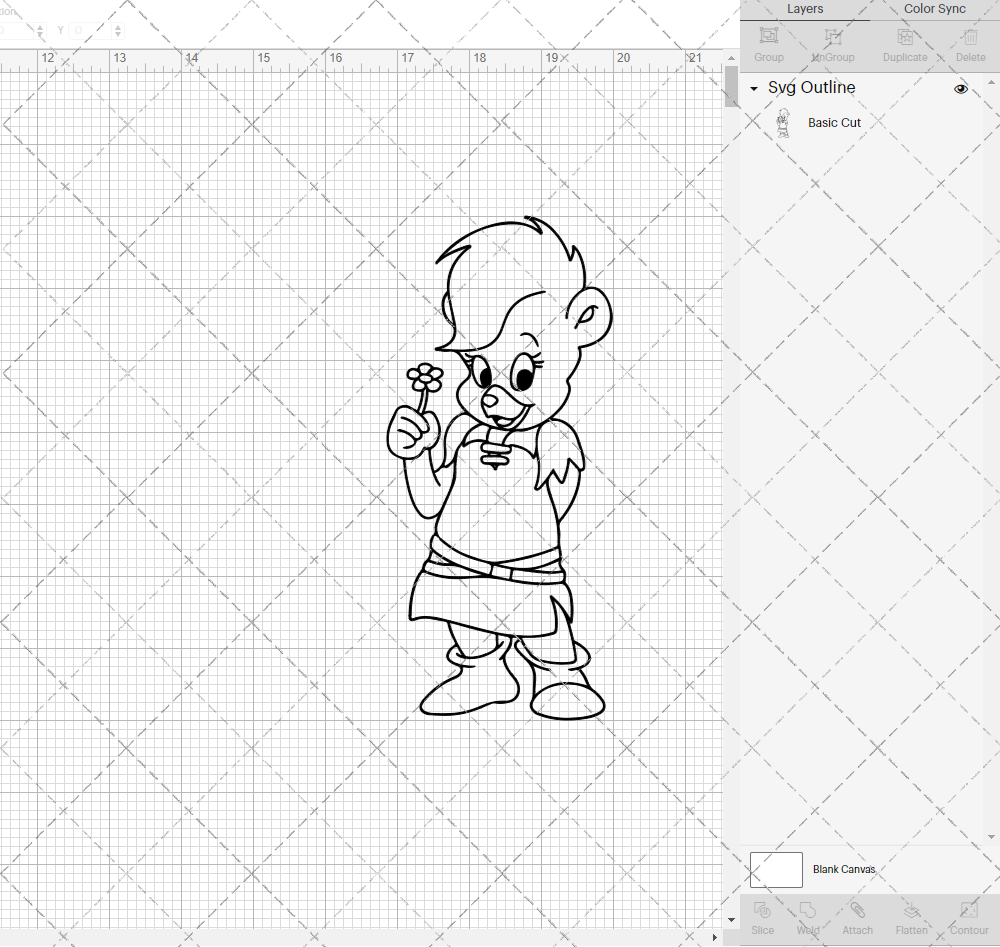This screenshot has width=1000, height=947.
Task: Click the canvas scroll right arrow
Action: [714, 937]
